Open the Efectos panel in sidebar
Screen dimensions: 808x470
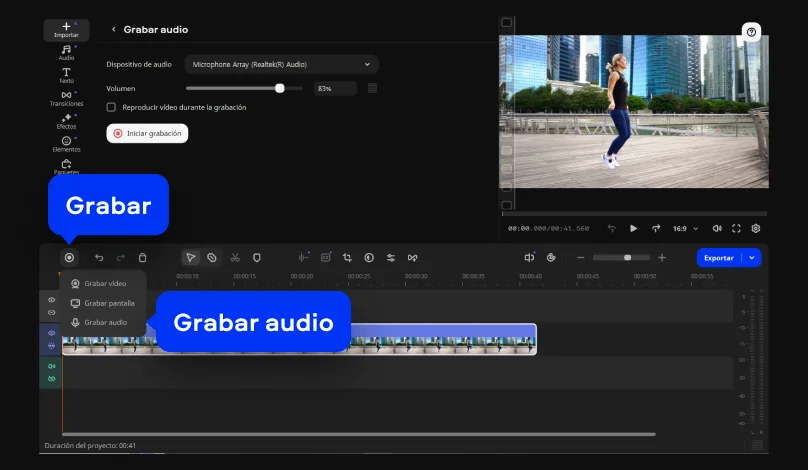click(x=66, y=121)
